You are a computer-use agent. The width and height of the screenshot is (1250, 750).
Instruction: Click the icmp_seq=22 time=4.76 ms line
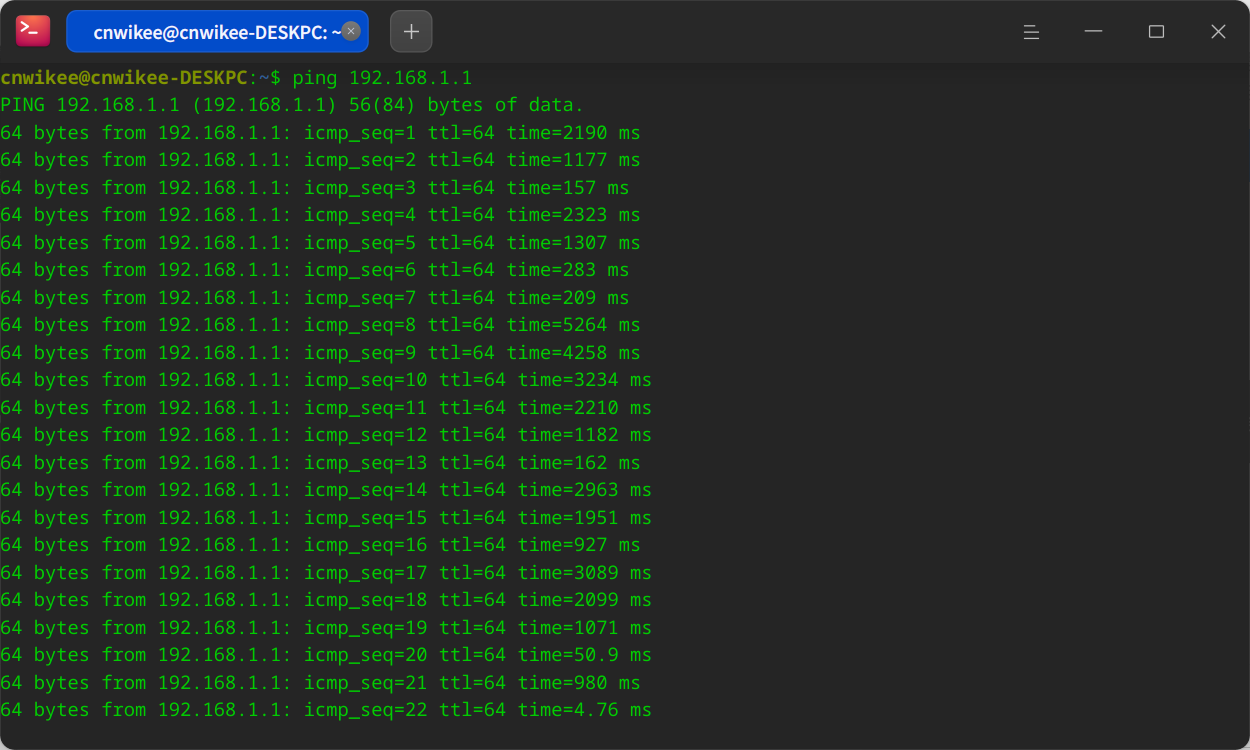tap(326, 710)
